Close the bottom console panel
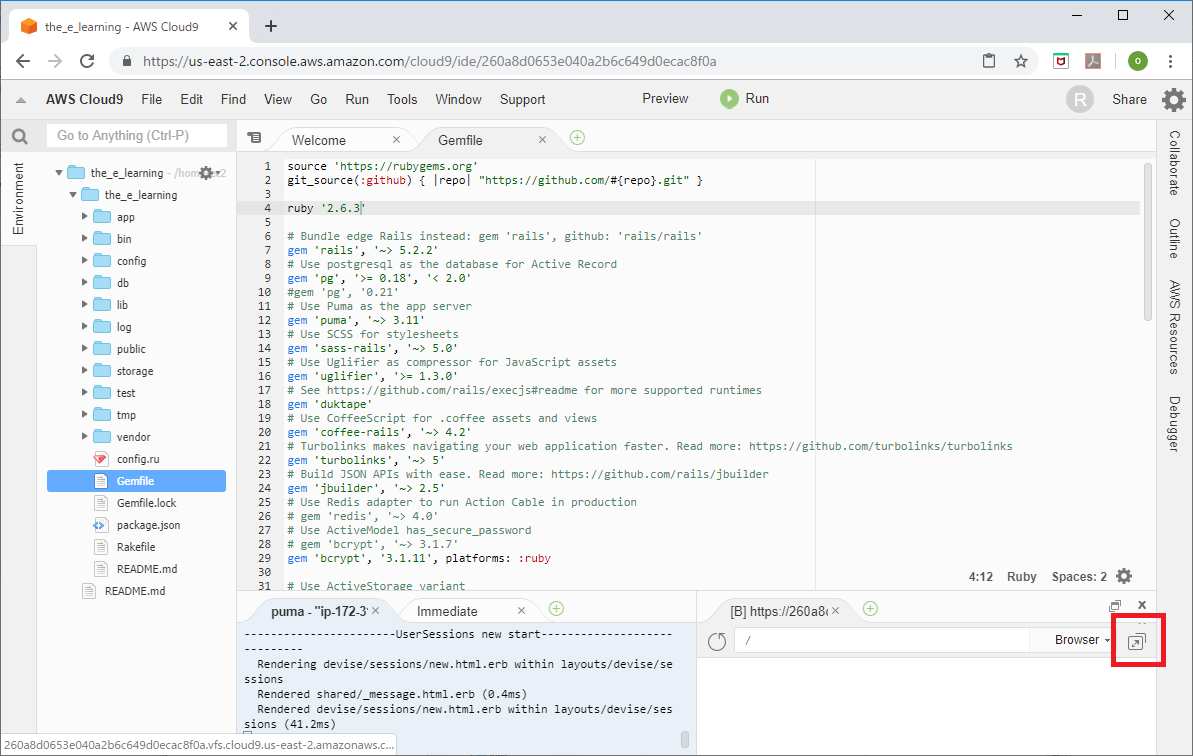The width and height of the screenshot is (1193, 756). click(1142, 605)
